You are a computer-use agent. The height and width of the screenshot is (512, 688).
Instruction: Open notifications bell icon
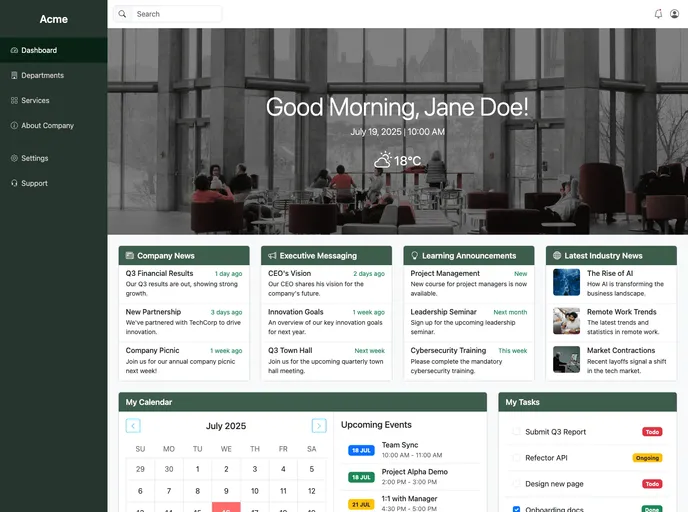tap(658, 14)
